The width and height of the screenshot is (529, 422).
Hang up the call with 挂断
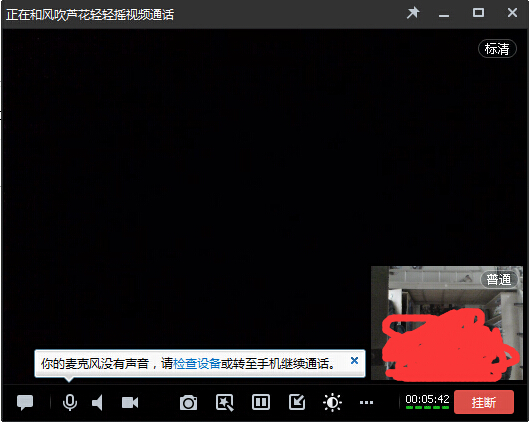pyautogui.click(x=484, y=402)
